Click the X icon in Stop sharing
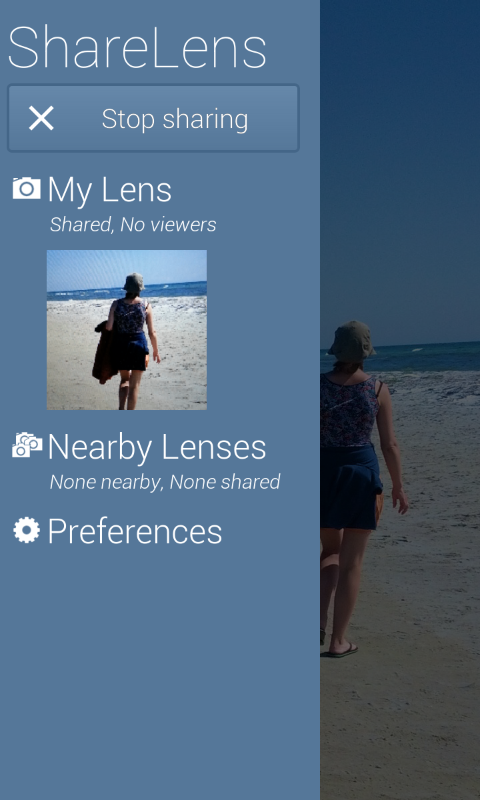Image resolution: width=480 pixels, height=800 pixels. click(x=41, y=118)
